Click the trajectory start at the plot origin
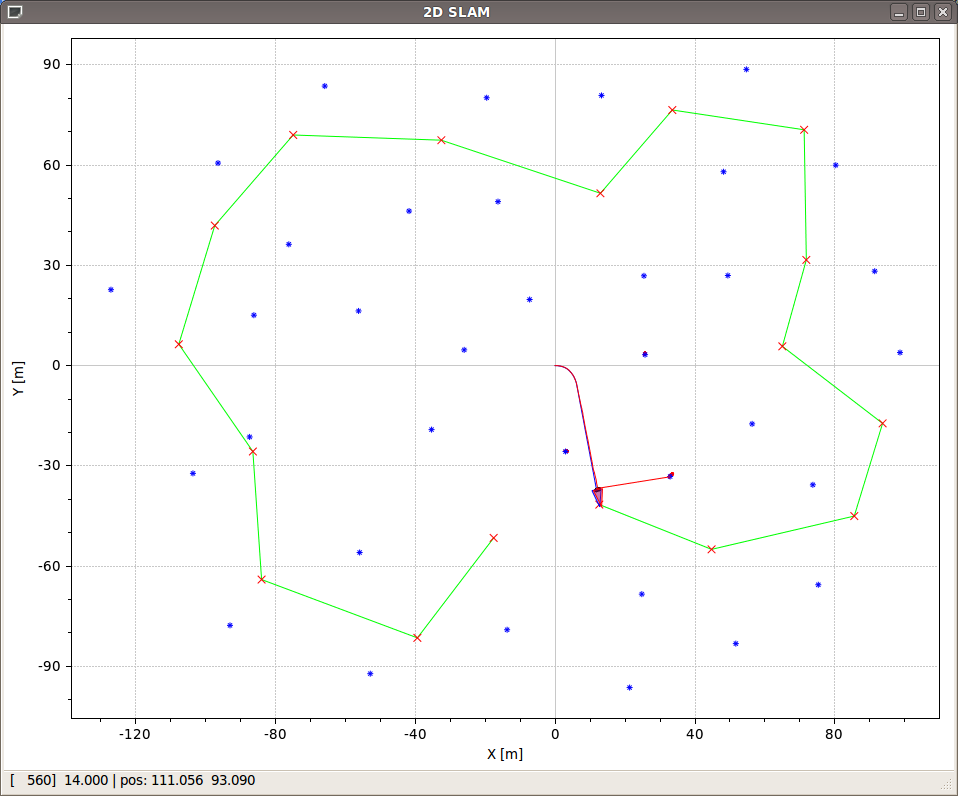 [555, 366]
